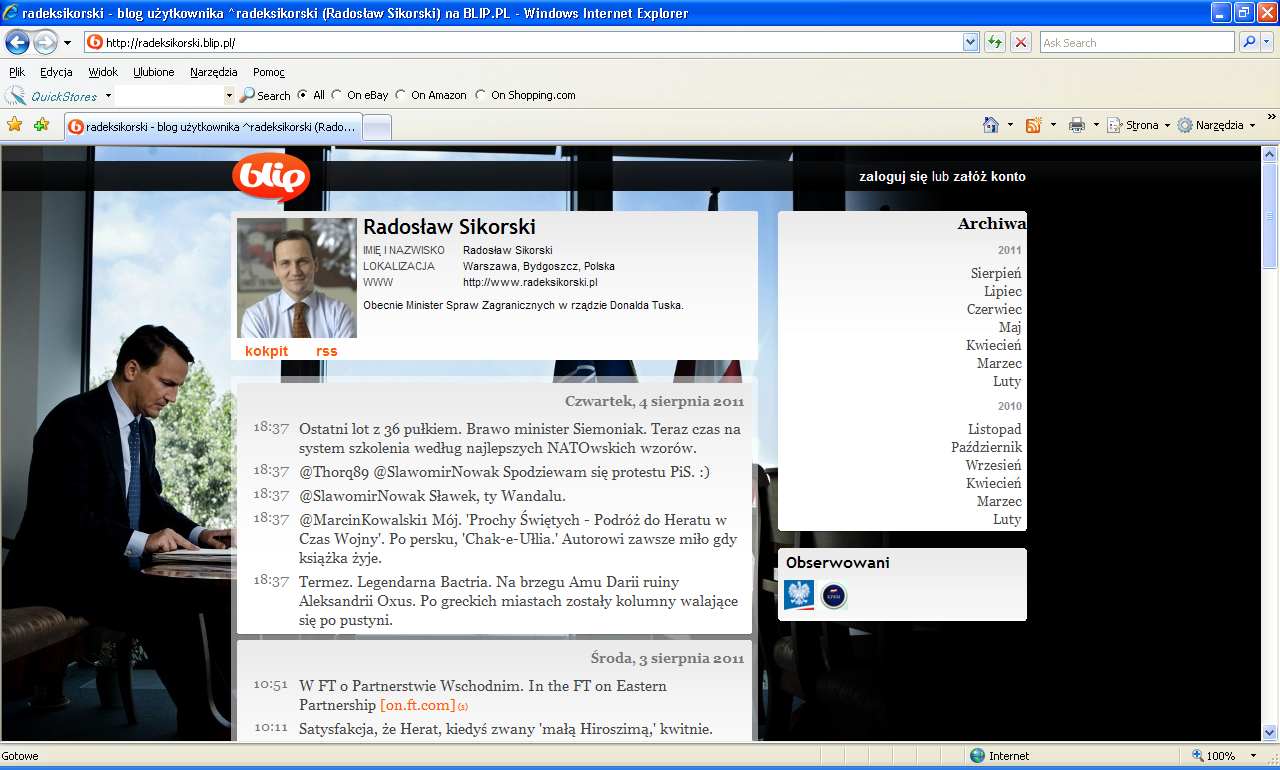Open the Narzędzia toolbar dropdown
This screenshot has height=770, width=1280.
pos(1216,125)
